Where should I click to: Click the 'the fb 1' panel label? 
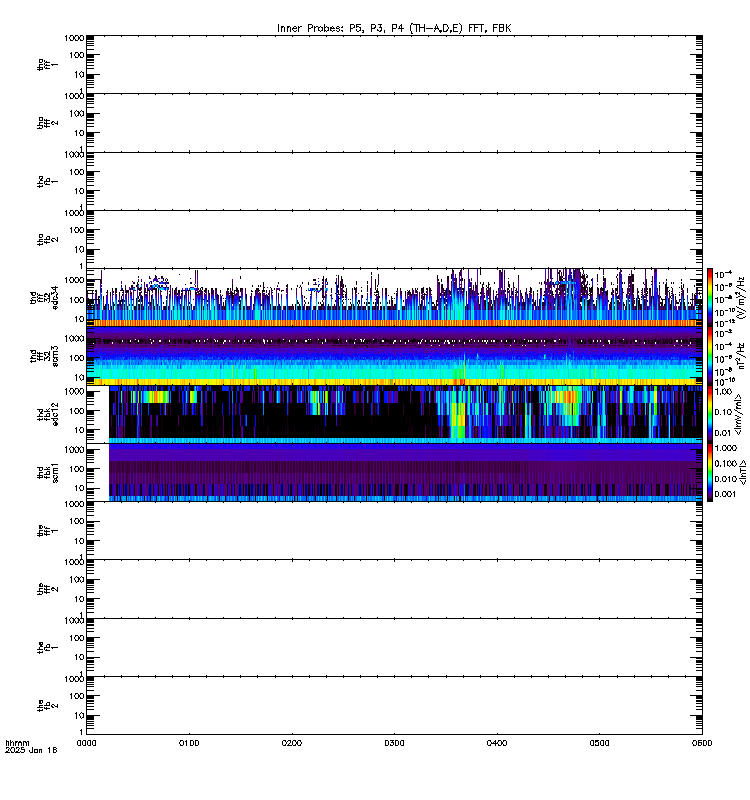pos(47,647)
